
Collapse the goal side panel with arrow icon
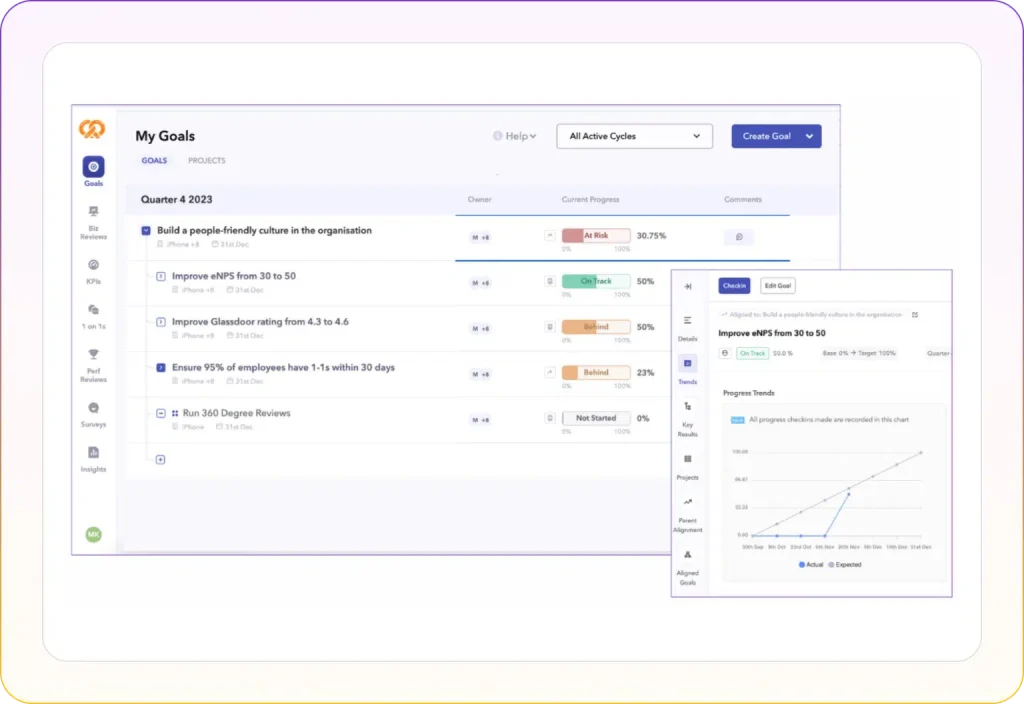click(687, 286)
